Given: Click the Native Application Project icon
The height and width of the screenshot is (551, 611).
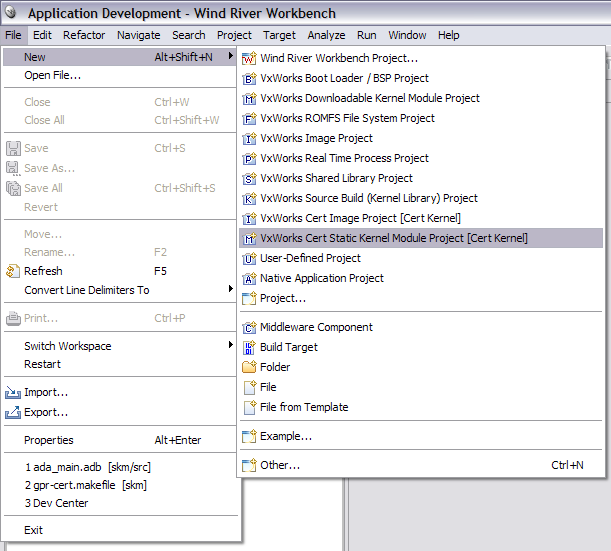Looking at the screenshot, I should [249, 278].
